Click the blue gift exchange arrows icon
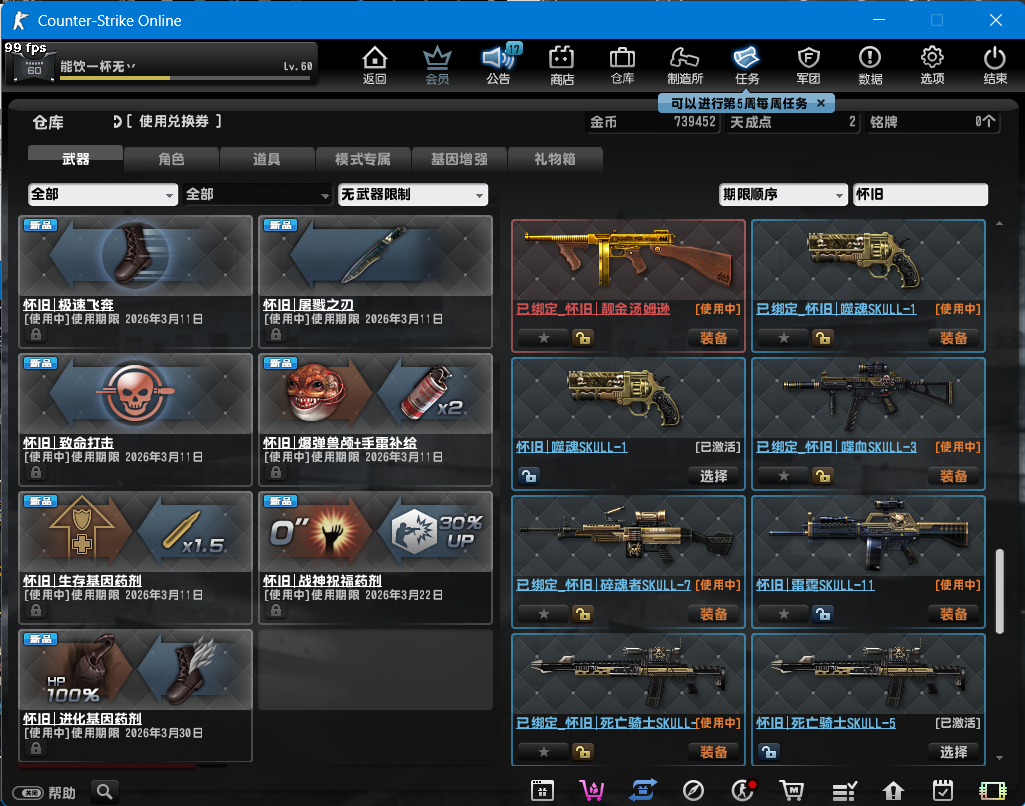Image resolution: width=1025 pixels, height=806 pixels. coord(643,791)
